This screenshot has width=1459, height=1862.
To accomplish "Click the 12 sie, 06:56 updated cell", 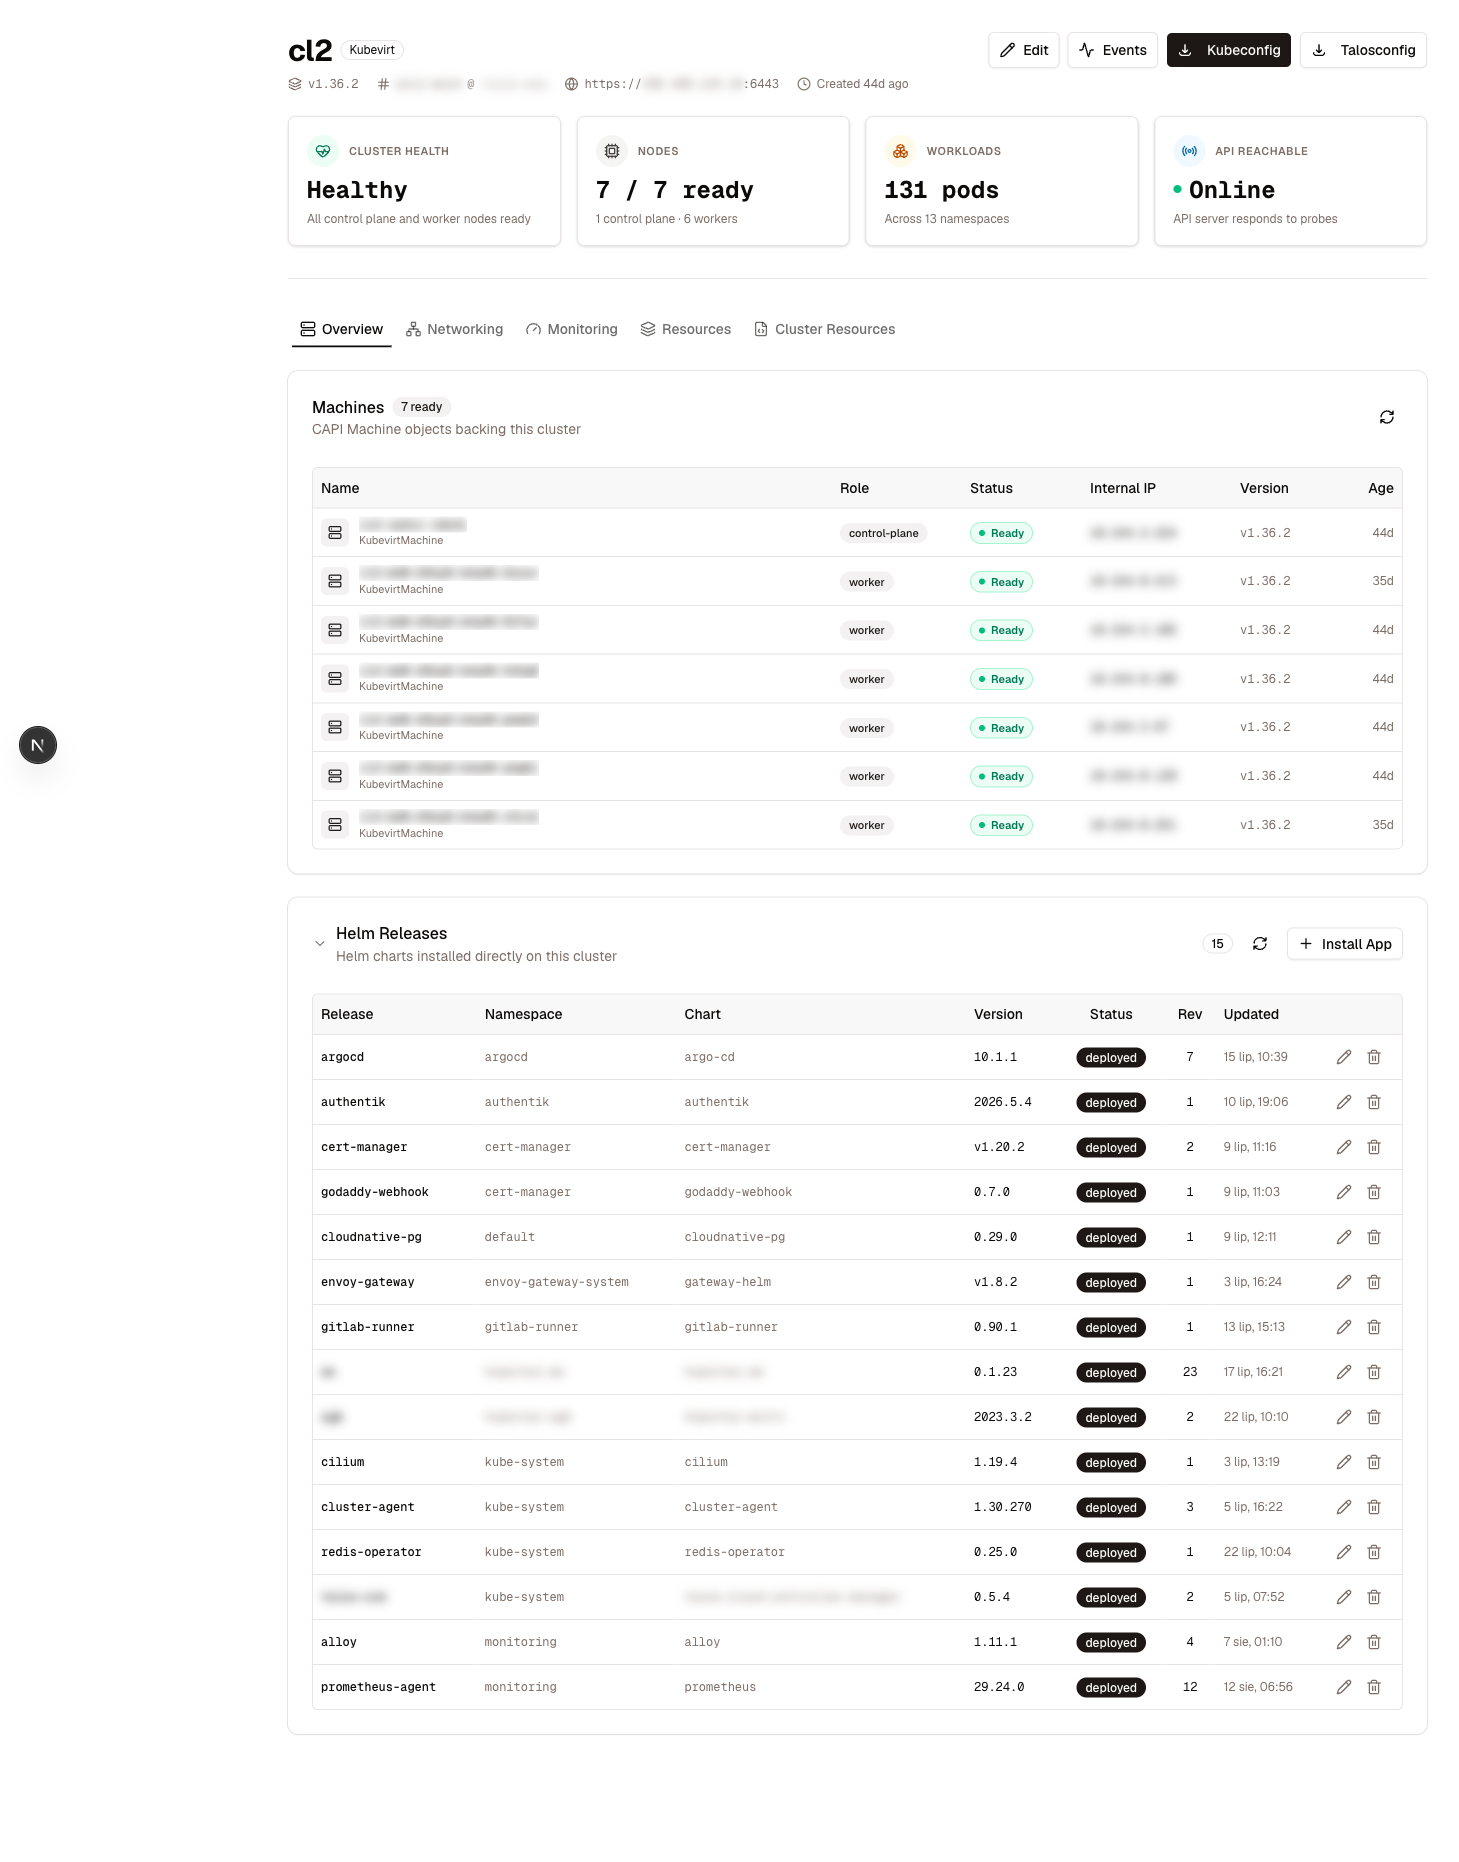I will click(1258, 1687).
